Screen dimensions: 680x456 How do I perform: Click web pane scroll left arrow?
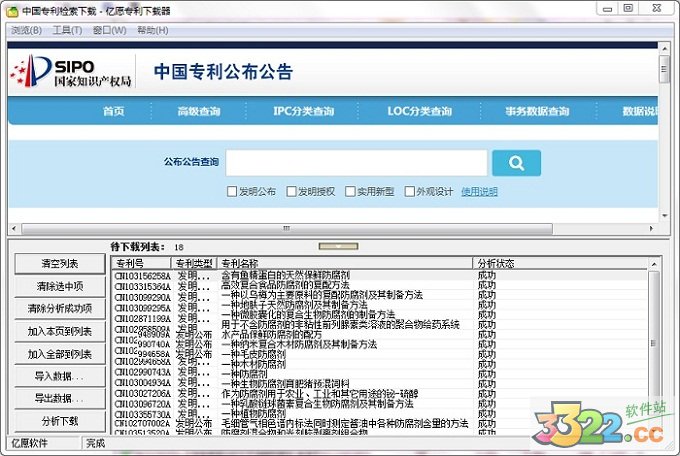tap(14, 228)
